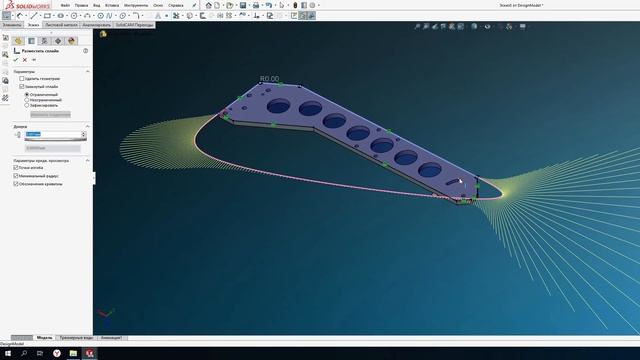640x360 pixels.
Task: Toggle Точки изгиба checkbox
Action: tap(16, 168)
